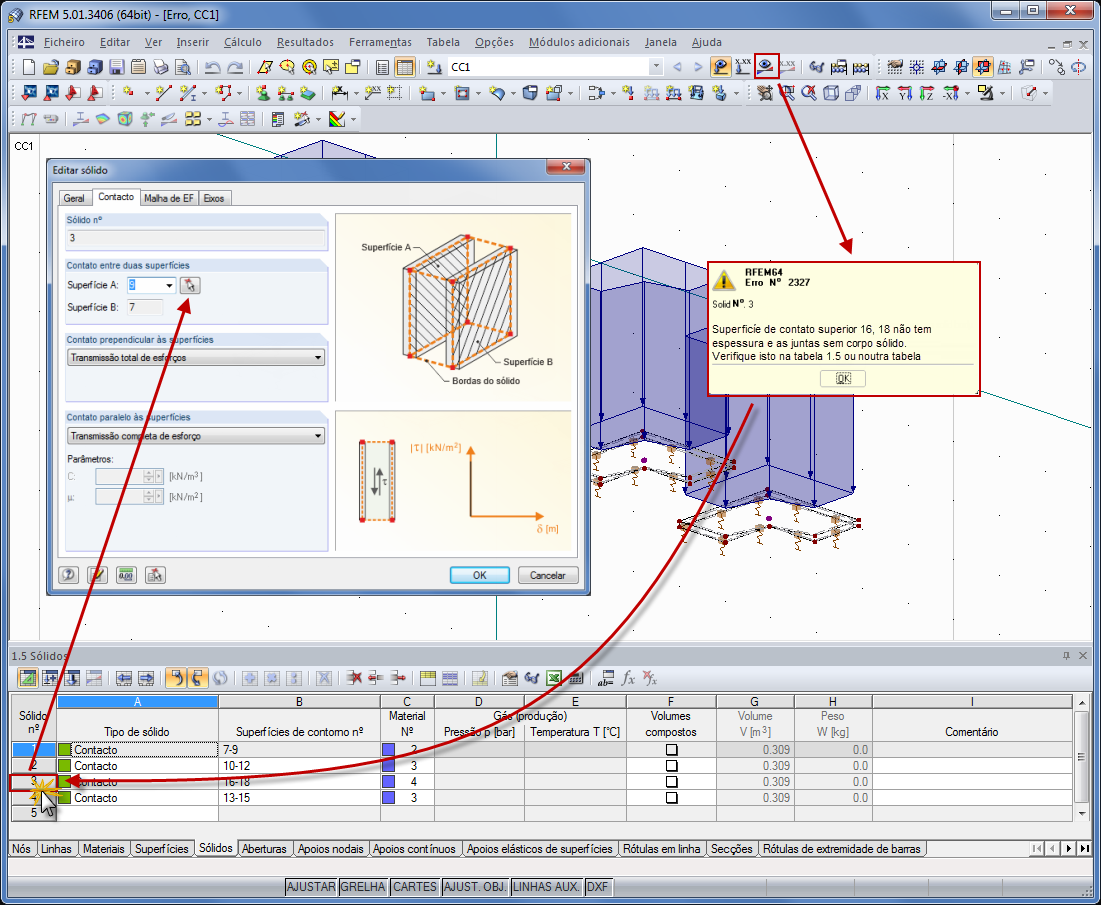Switch to the Superfícies table tab
Viewport: 1101px width, 905px height.
161,849
